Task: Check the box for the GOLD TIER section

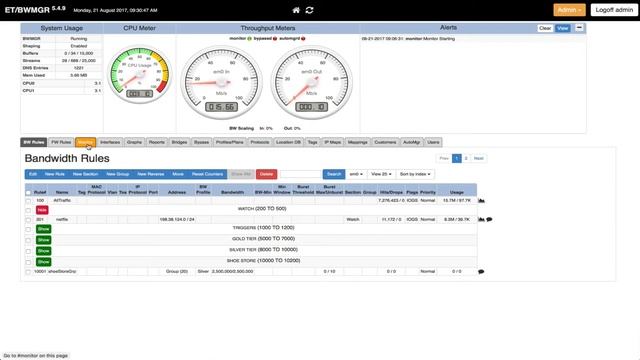Action: [x=28, y=240]
